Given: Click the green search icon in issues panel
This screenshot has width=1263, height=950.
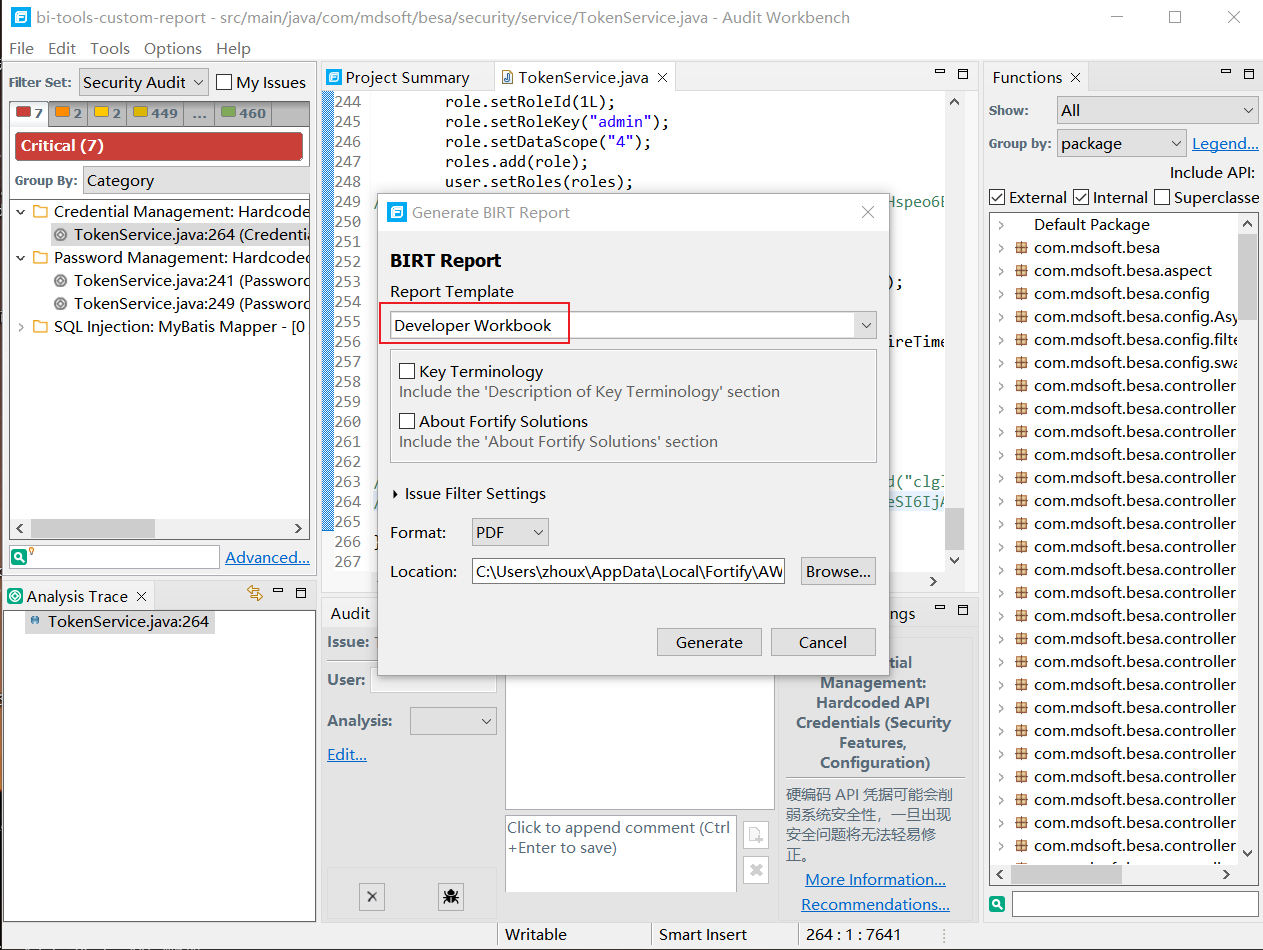Looking at the screenshot, I should (20, 557).
